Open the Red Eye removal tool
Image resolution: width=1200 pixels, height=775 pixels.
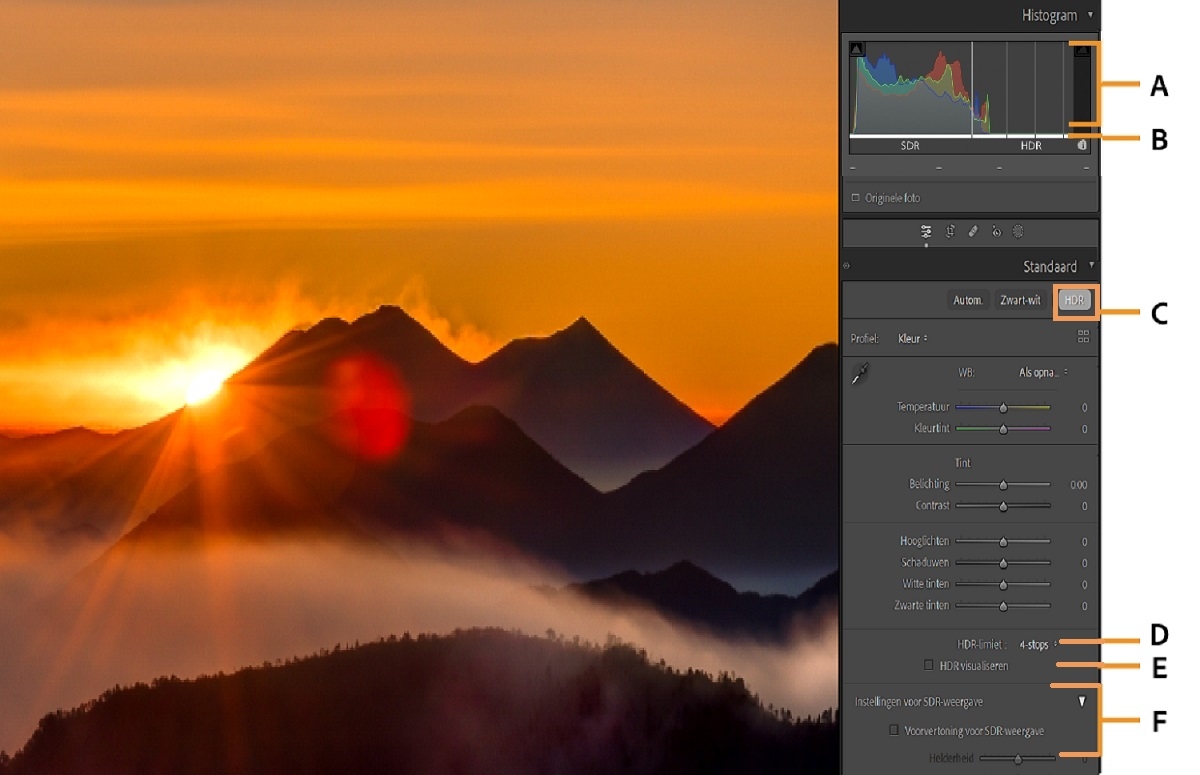coord(996,232)
